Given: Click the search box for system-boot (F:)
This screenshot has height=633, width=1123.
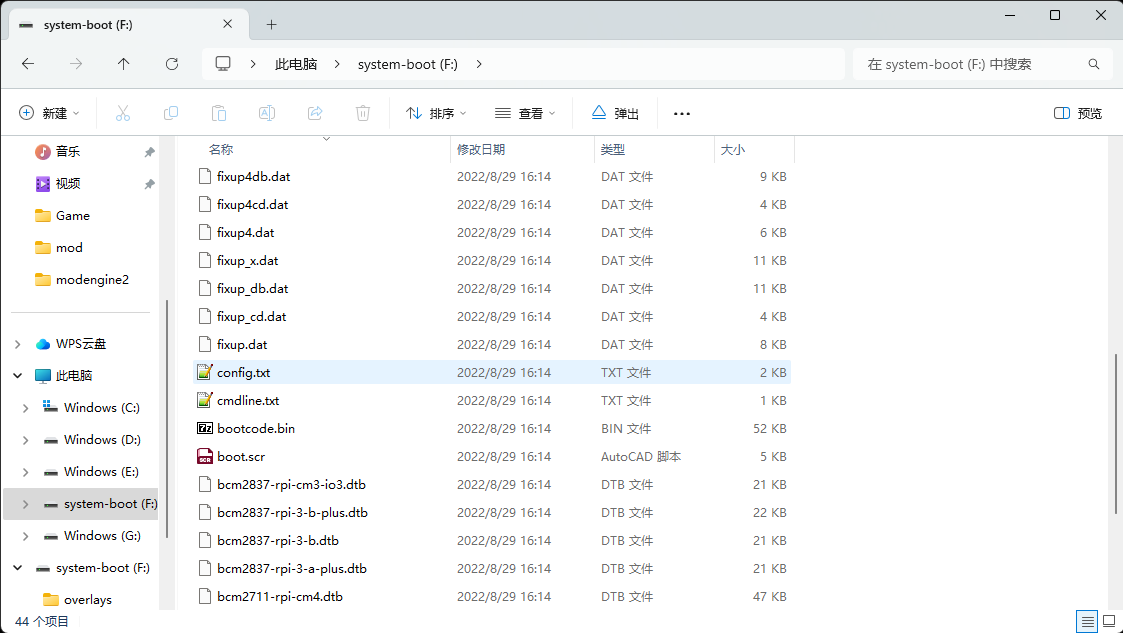Looking at the screenshot, I should (x=970, y=64).
